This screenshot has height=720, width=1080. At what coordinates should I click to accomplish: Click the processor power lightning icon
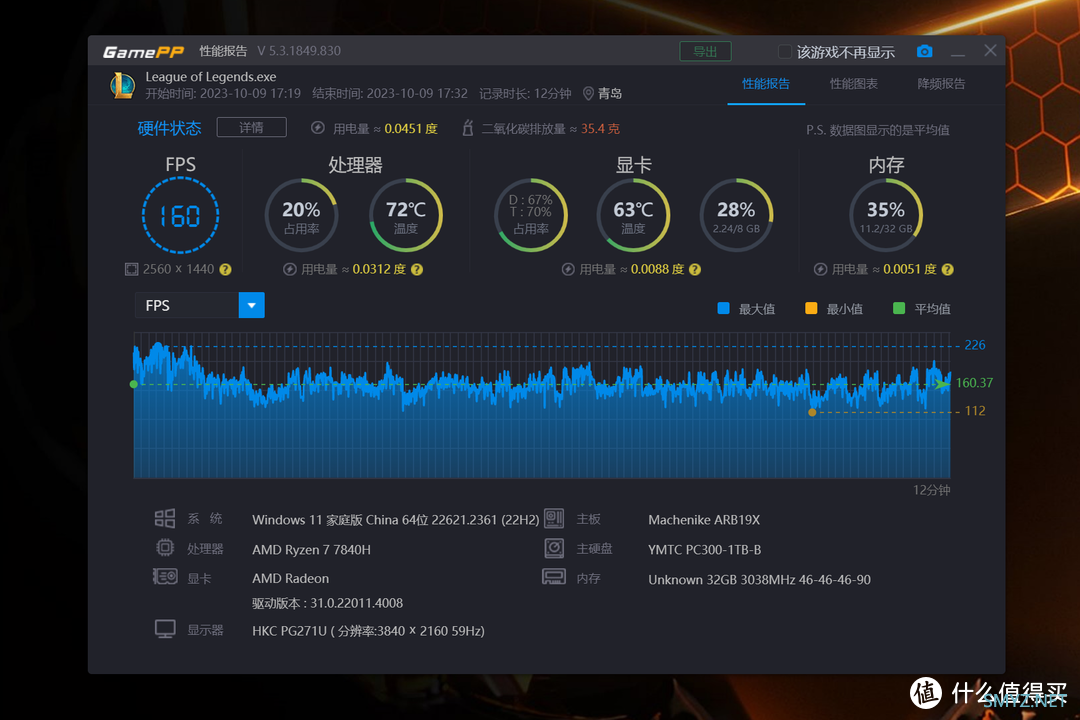[290, 269]
